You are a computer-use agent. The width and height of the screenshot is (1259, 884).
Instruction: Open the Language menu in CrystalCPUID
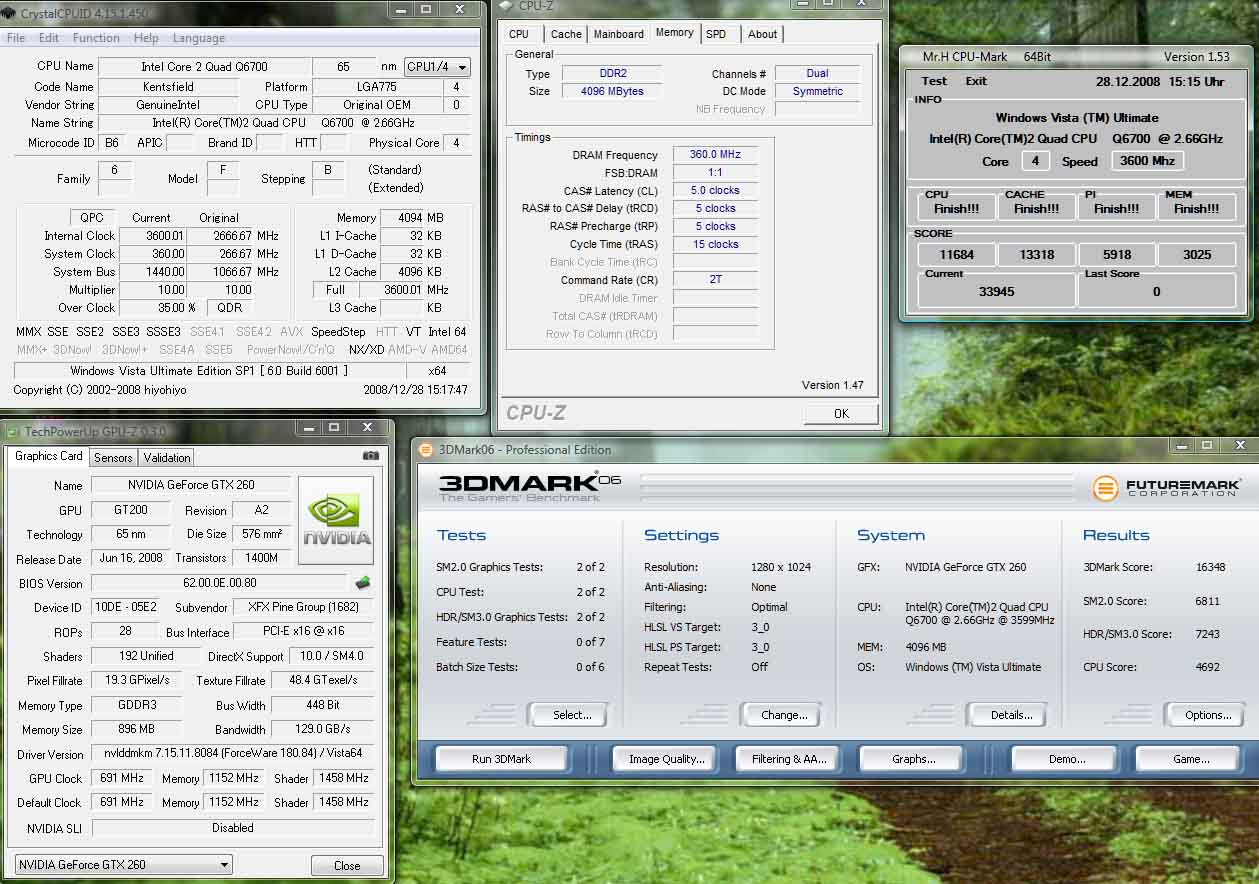pyautogui.click(x=199, y=38)
